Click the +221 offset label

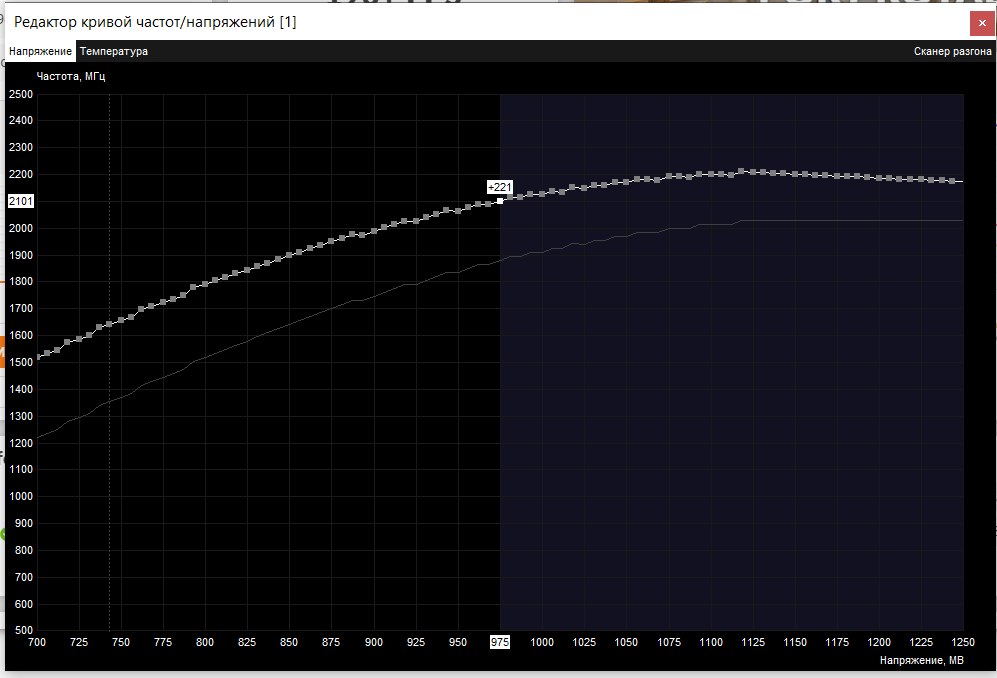click(499, 187)
